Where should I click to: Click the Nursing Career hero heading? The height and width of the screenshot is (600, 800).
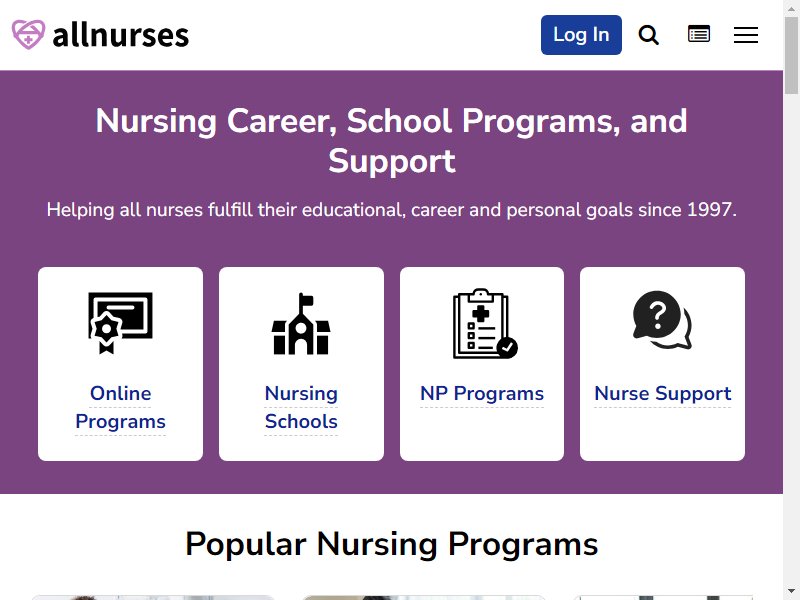click(391, 141)
